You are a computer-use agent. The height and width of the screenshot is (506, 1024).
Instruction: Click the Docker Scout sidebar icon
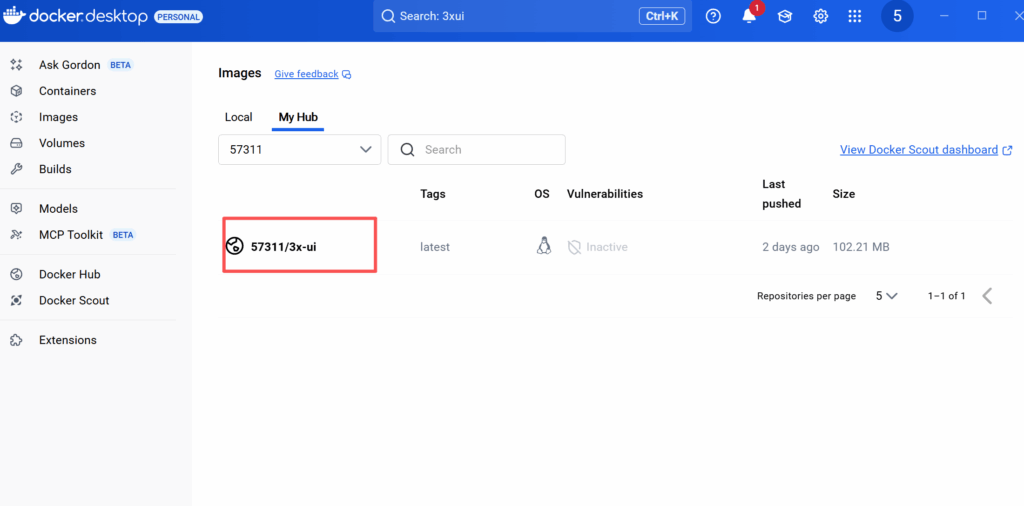tap(17, 300)
